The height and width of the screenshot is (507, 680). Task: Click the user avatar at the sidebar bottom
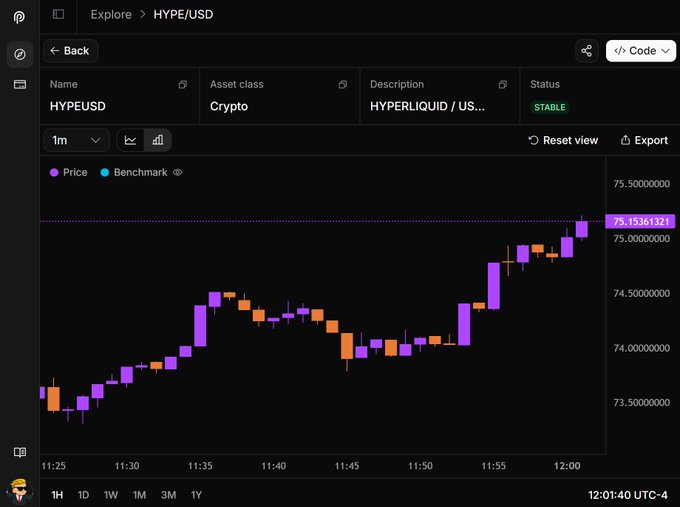(20, 491)
